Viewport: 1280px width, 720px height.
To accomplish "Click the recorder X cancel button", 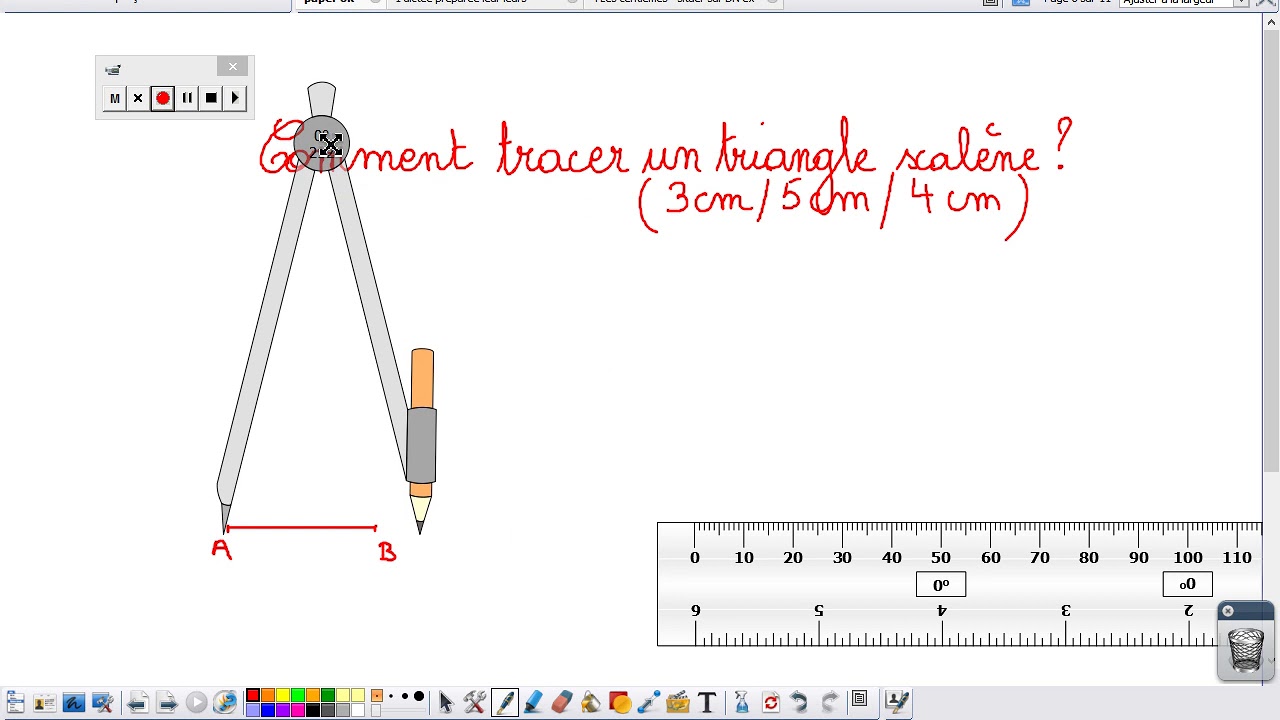I will click(x=138, y=98).
